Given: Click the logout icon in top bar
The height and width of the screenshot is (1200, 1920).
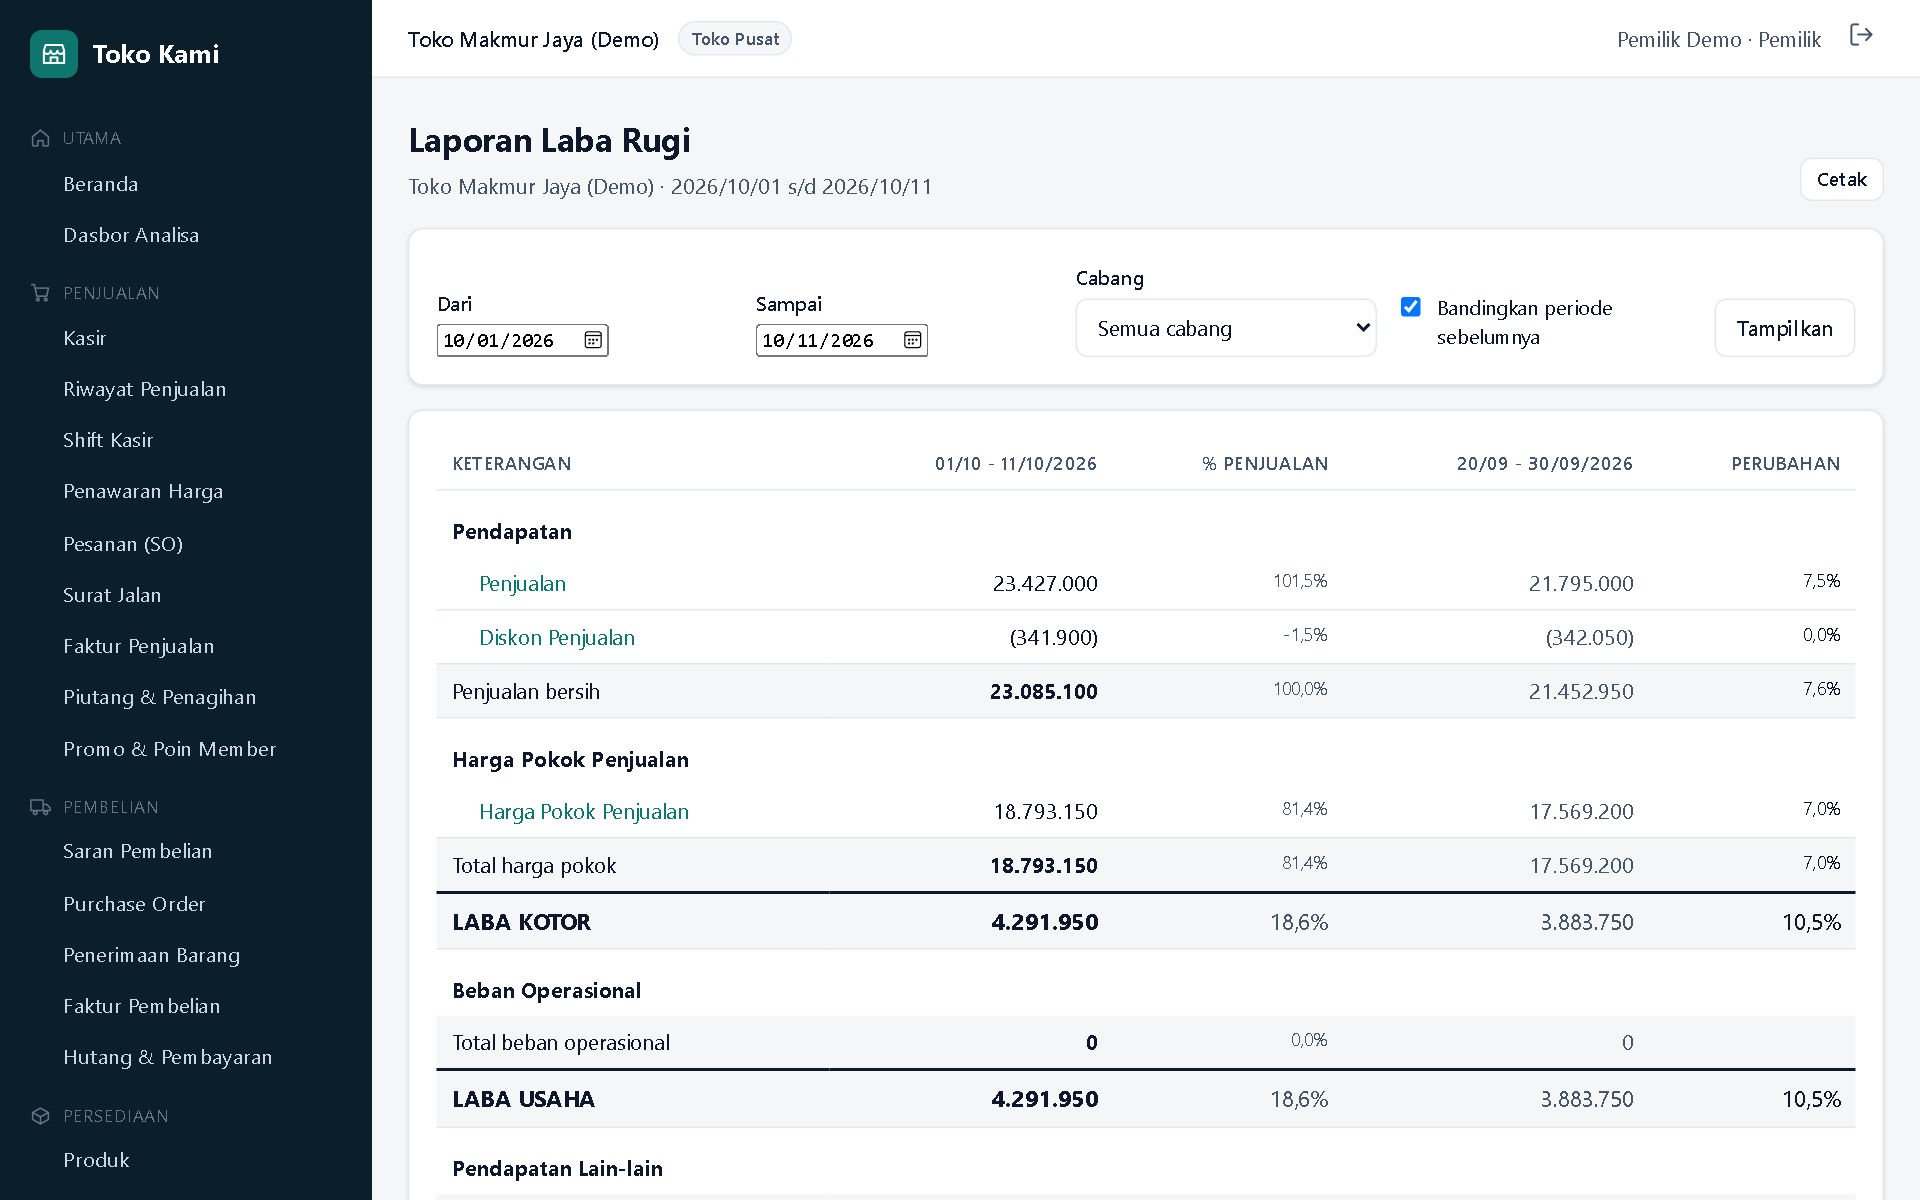Looking at the screenshot, I should click(x=1861, y=36).
